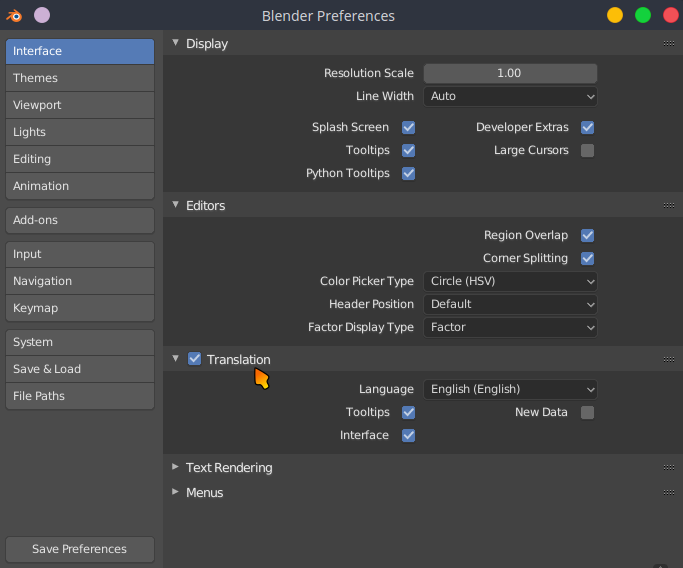683x568 pixels.
Task: Uncheck the Corner Splitting option
Action: coord(587,258)
